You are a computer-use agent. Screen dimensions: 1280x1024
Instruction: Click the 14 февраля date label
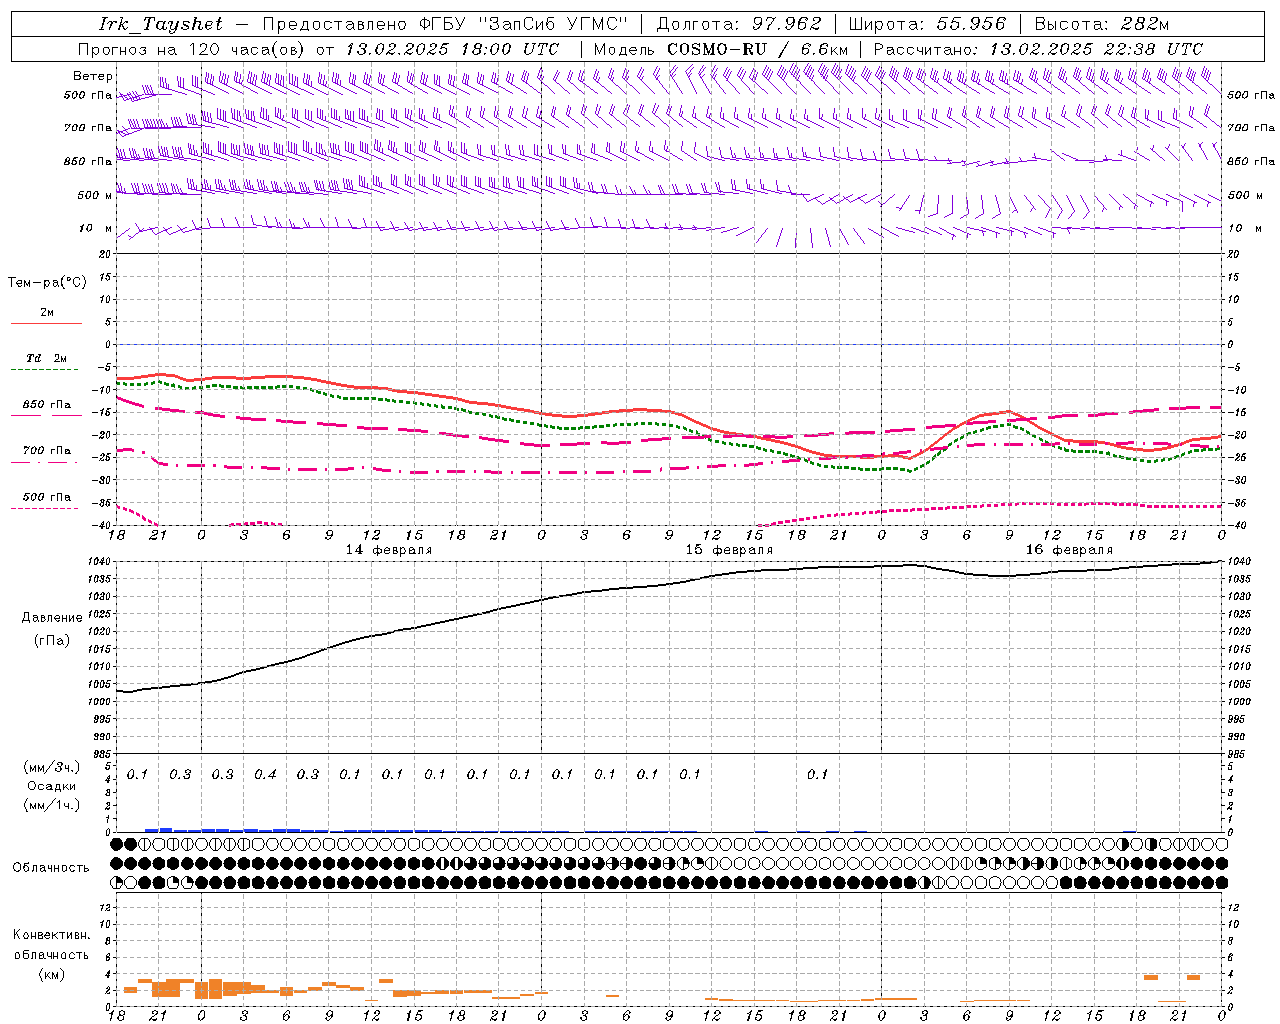(x=389, y=550)
